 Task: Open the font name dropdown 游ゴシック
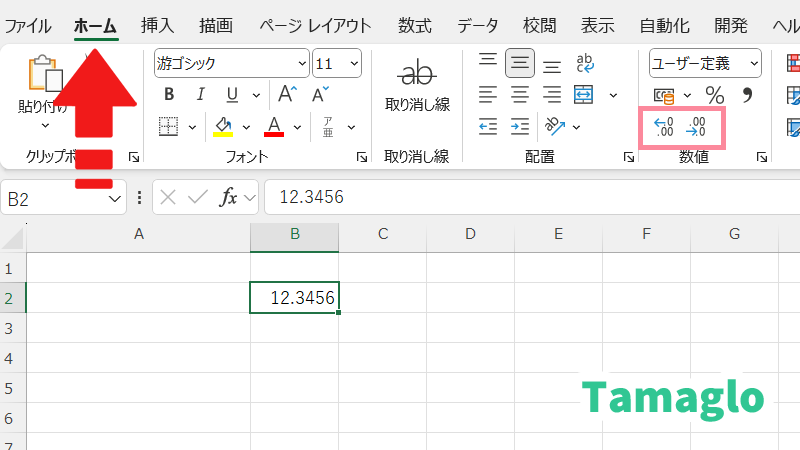pyautogui.click(x=231, y=63)
